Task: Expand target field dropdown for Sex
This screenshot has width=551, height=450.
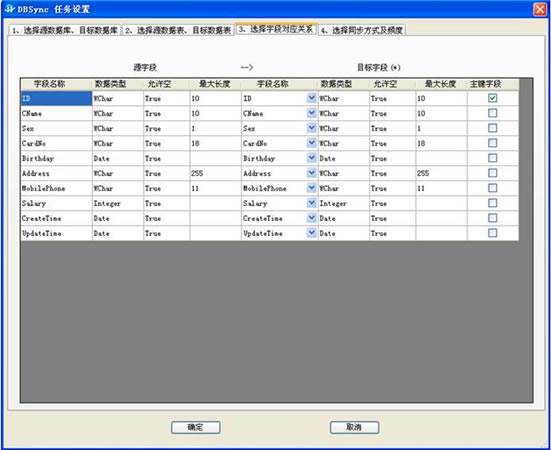Action: [311, 128]
